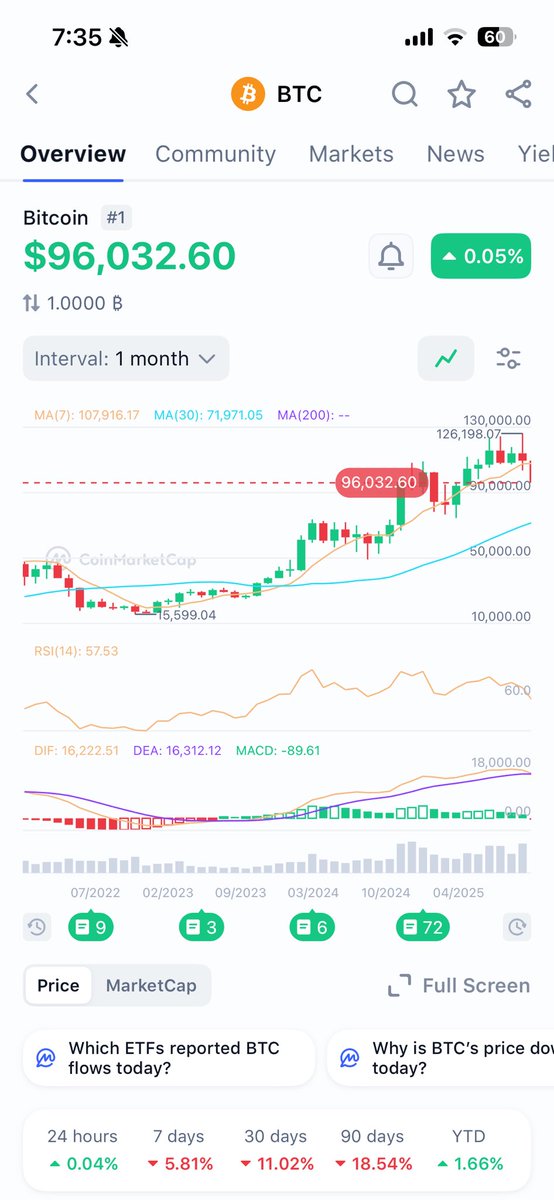Viewport: 554px width, 1200px height.
Task: Tap the 30 days performance stat
Action: click(277, 1149)
